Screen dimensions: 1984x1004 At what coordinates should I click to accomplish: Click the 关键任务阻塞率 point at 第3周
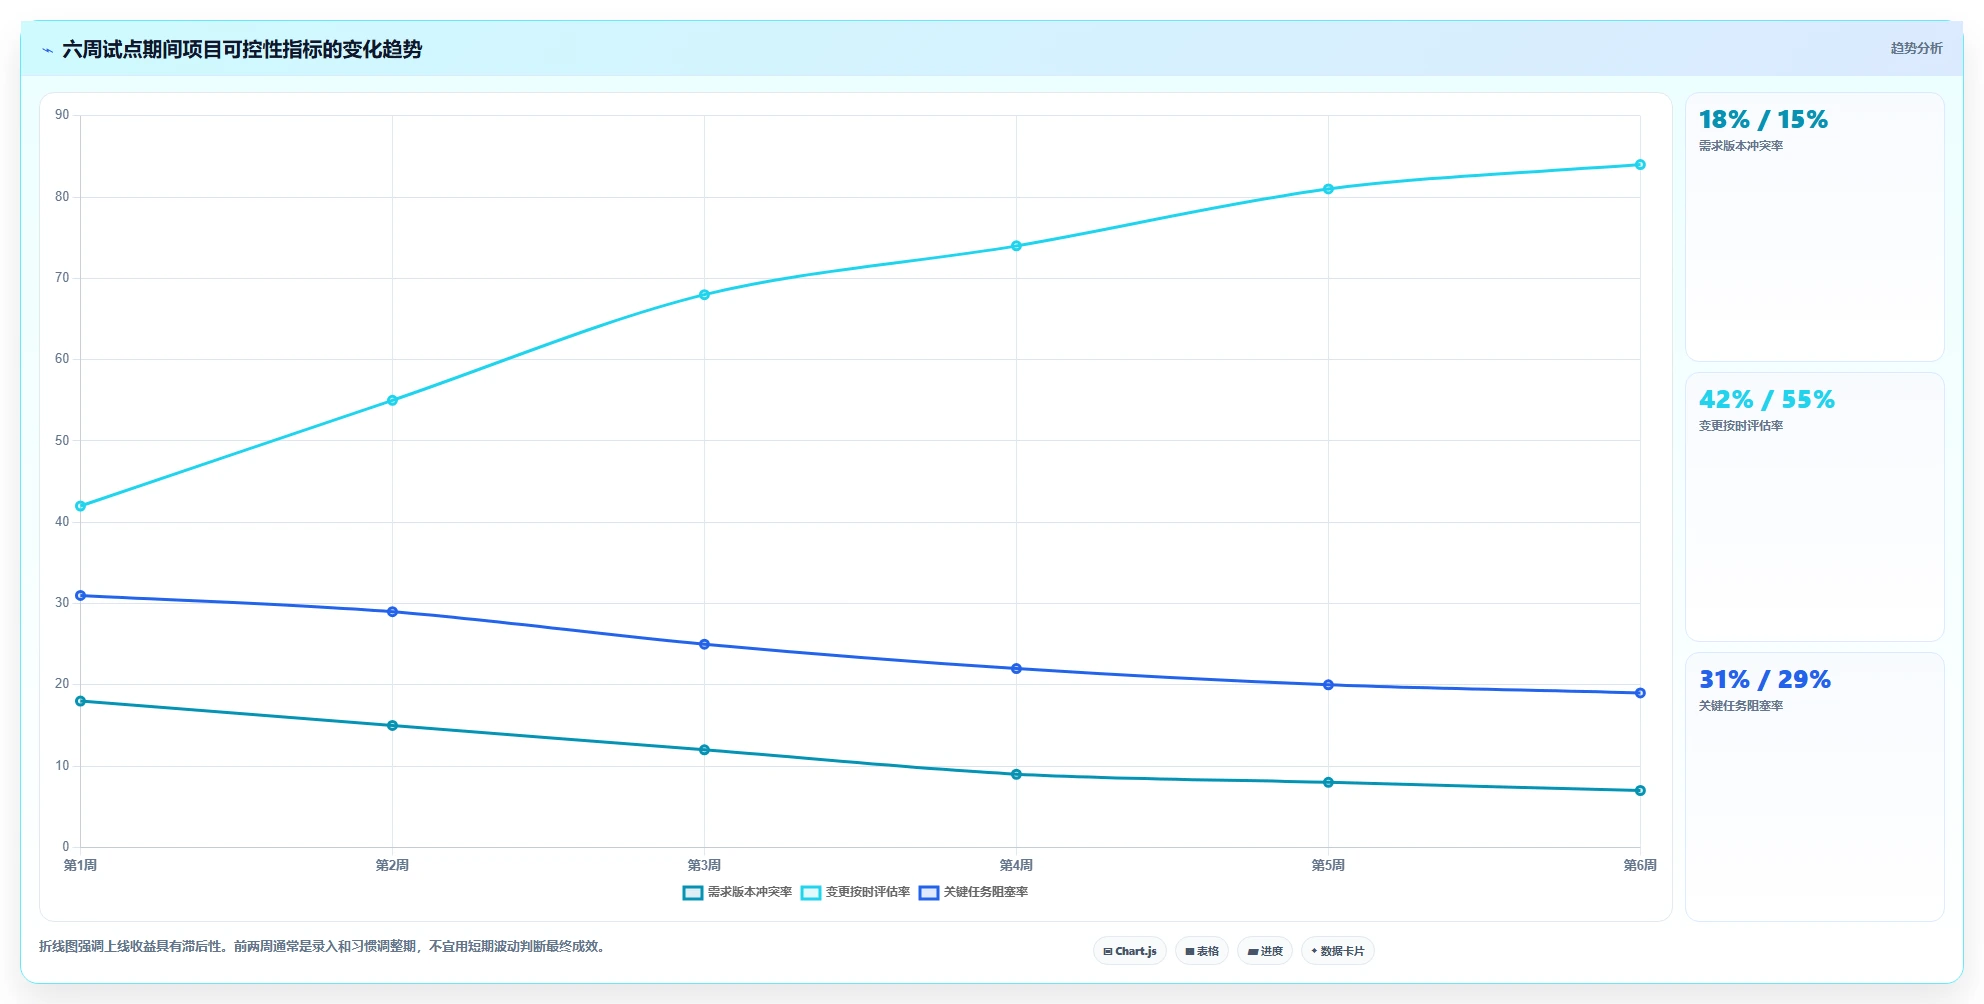click(704, 644)
